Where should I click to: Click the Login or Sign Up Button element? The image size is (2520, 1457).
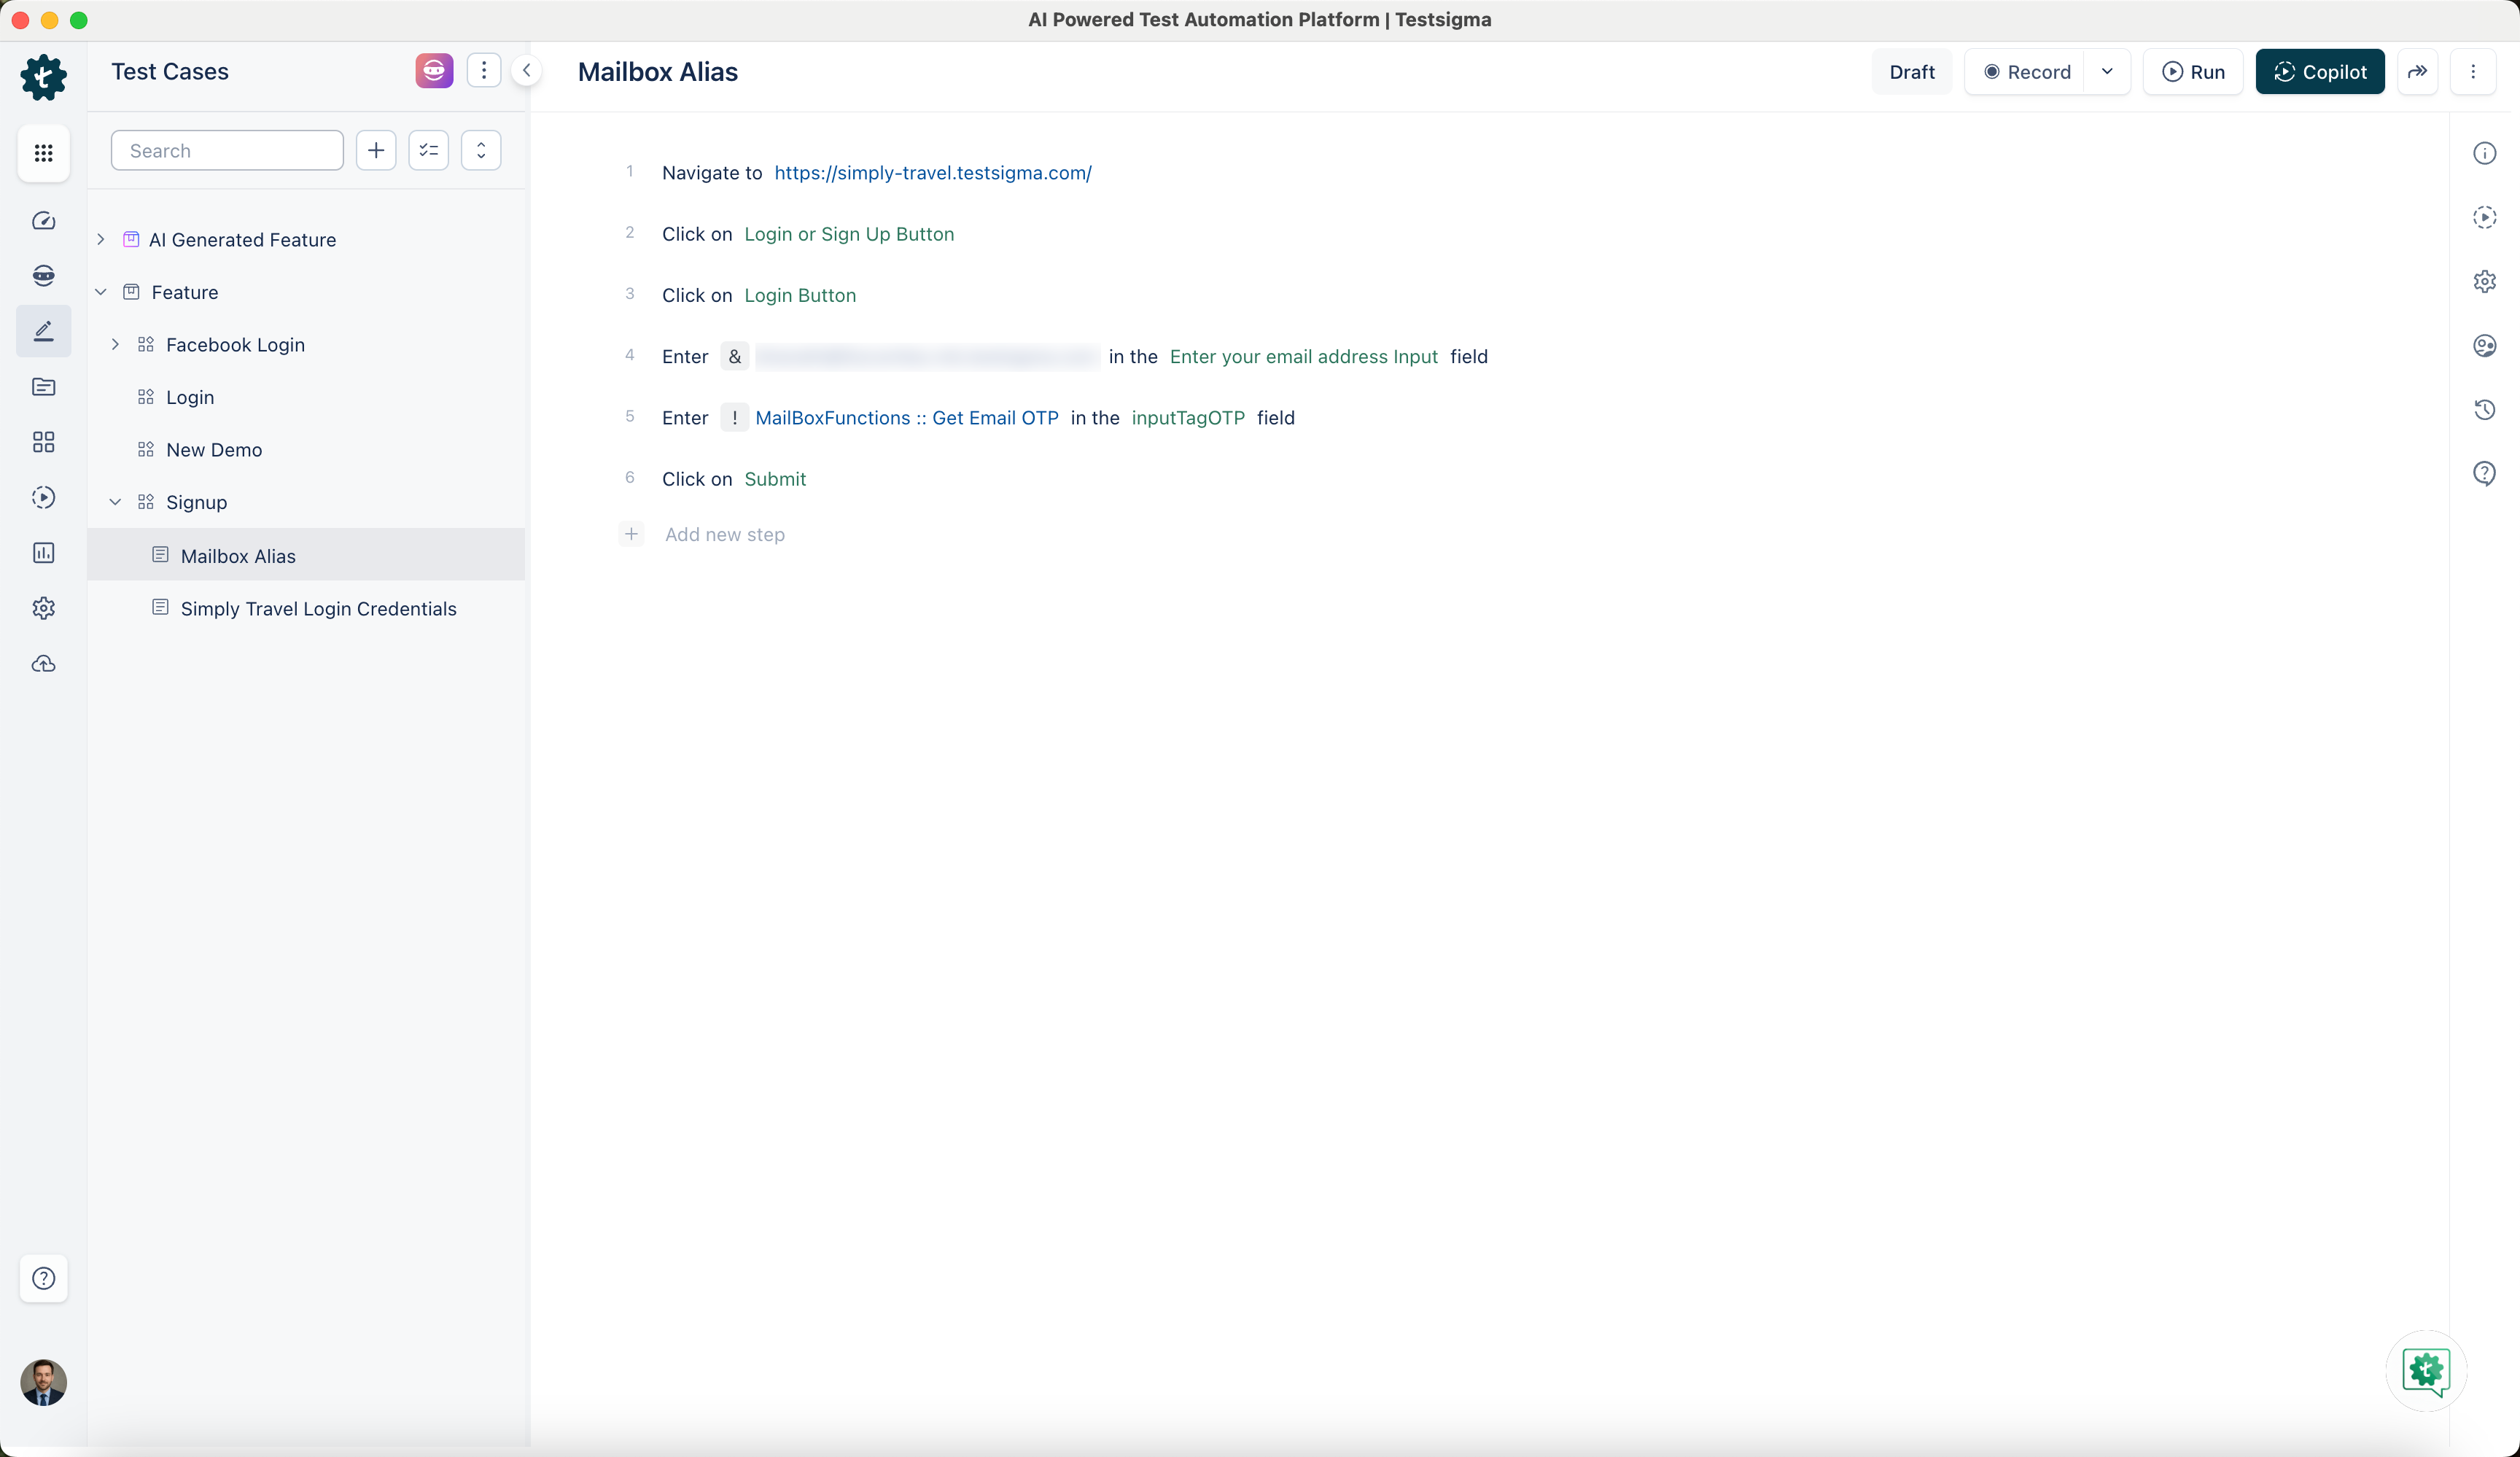point(849,234)
